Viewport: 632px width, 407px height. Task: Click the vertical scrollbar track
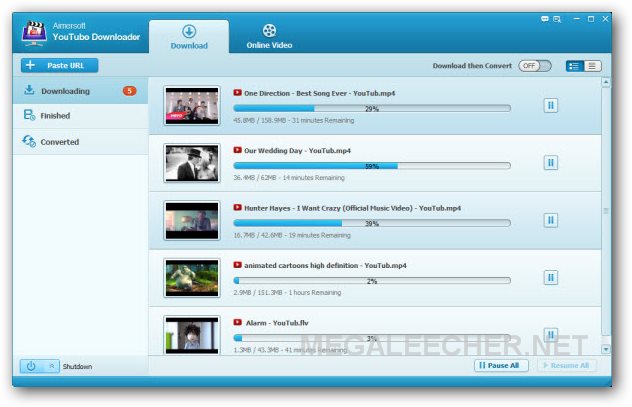606,210
